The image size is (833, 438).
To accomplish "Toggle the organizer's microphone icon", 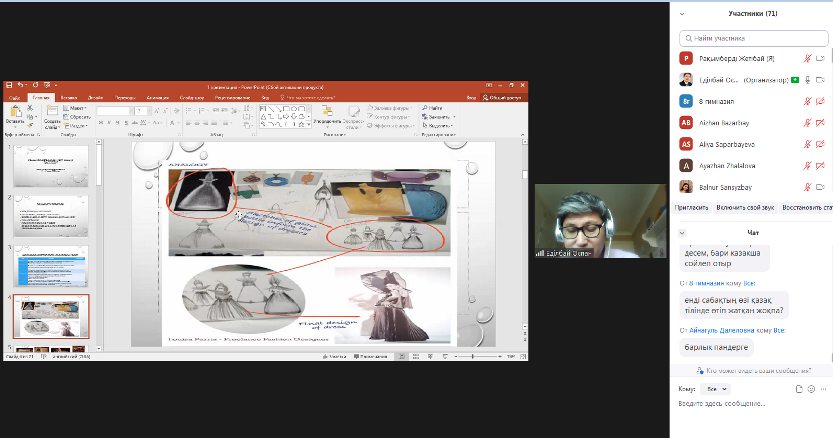I will (x=806, y=79).
